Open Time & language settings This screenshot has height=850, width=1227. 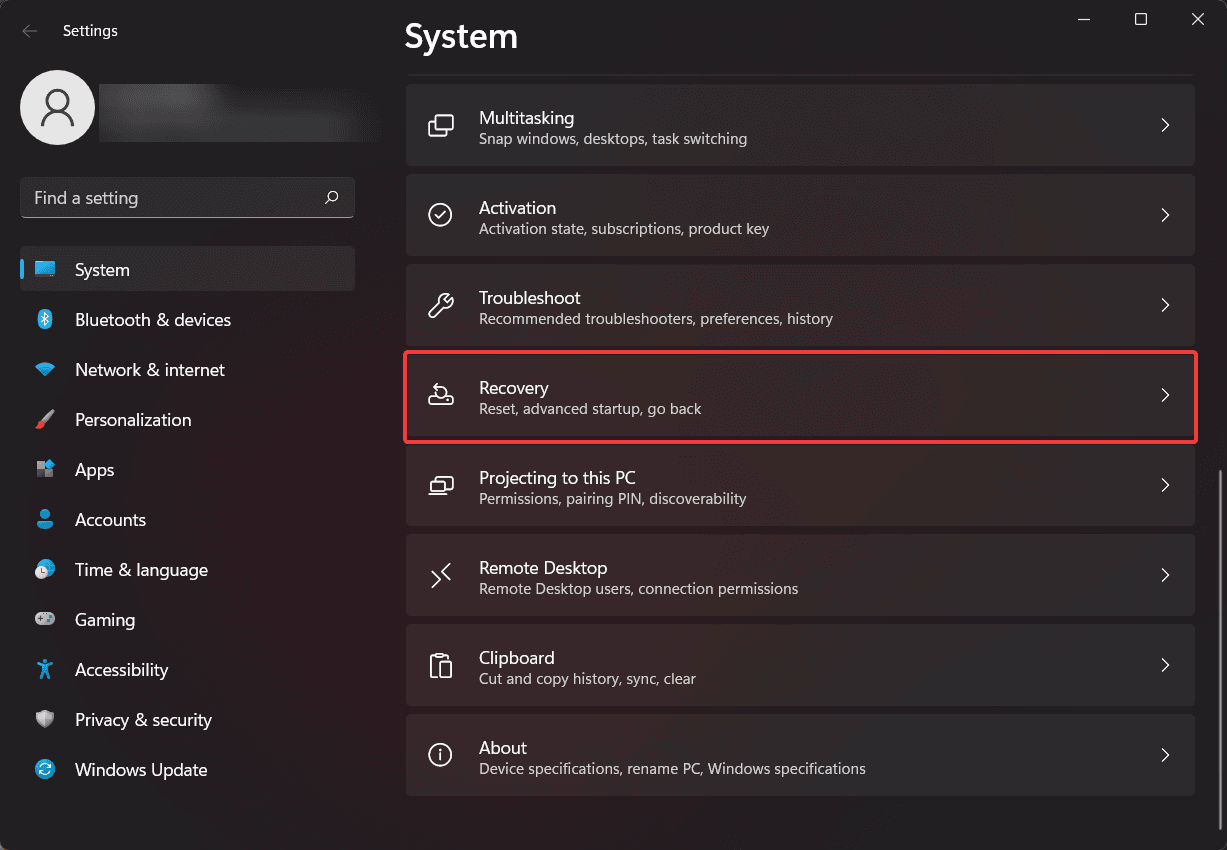[141, 570]
